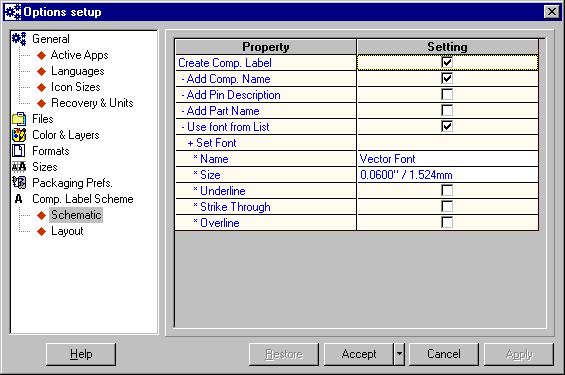Close the Options setup dialog
Screen dimensions: 565x375
click(x=552, y=12)
